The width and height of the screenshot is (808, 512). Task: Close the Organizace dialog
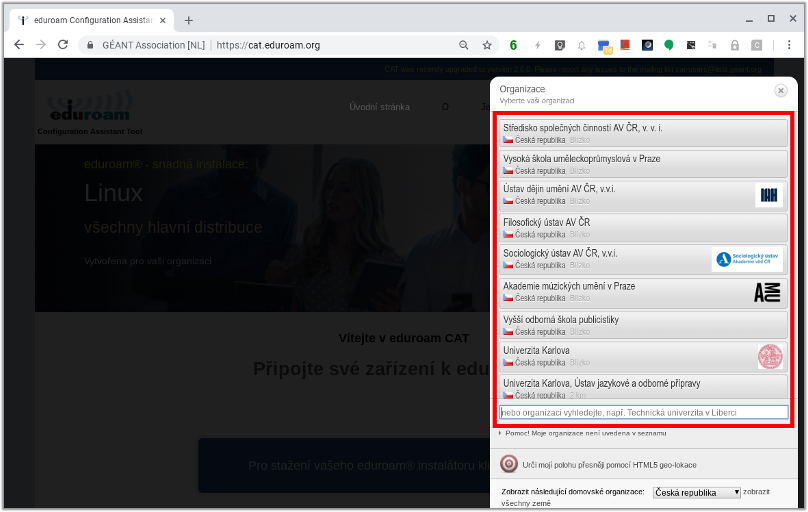781,91
